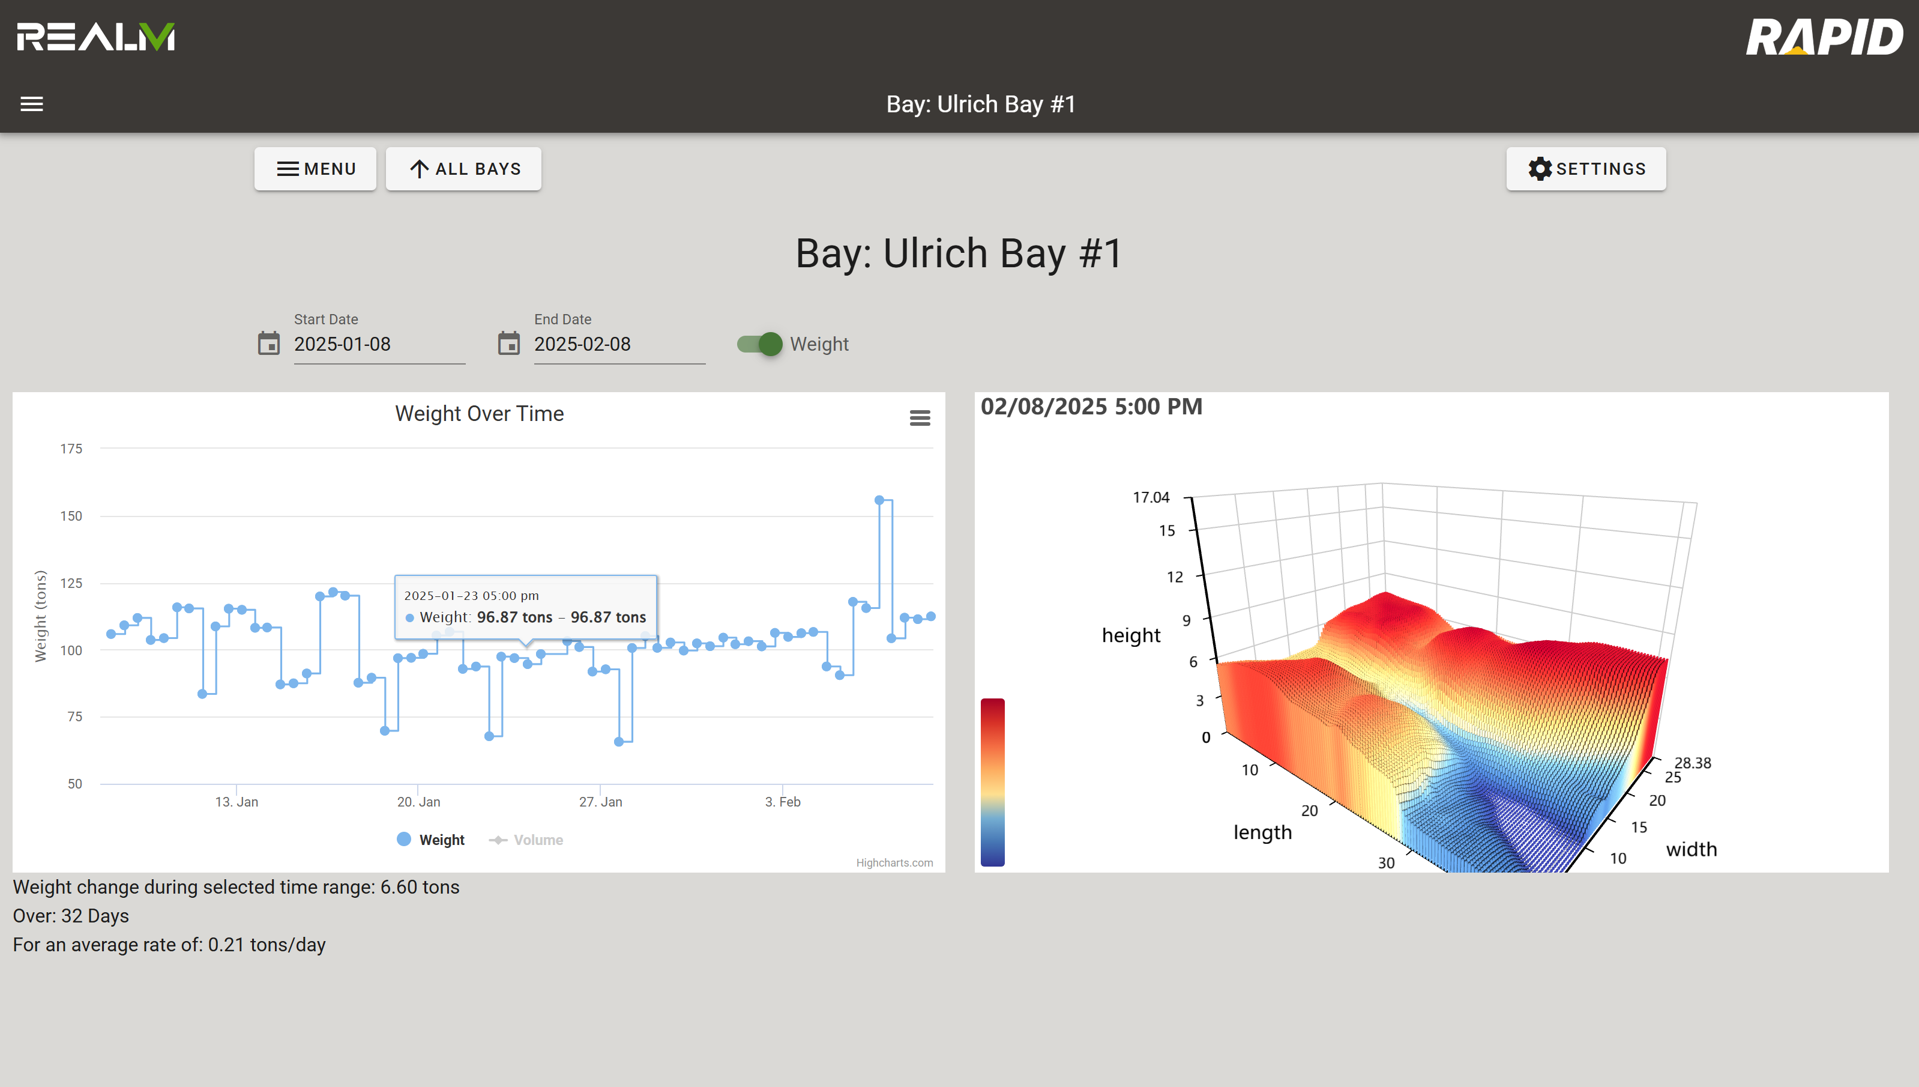Open the Highcharts.com link
Image resolution: width=1919 pixels, height=1087 pixels.
pyautogui.click(x=894, y=862)
